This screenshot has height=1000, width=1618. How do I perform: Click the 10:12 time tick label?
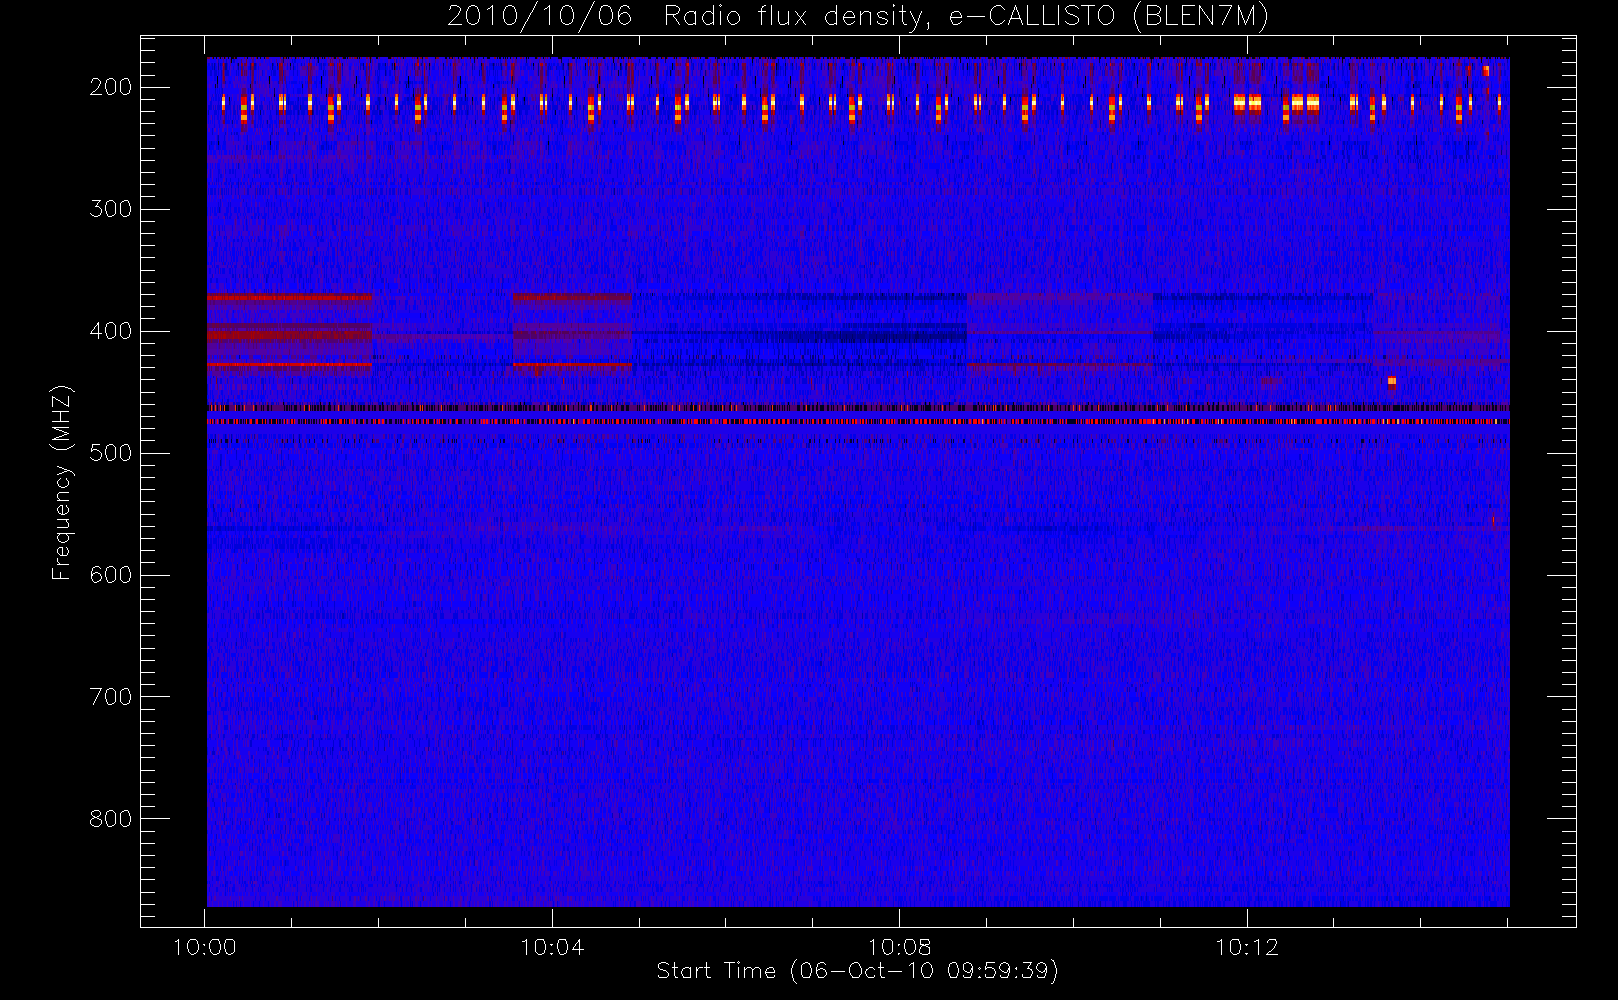pyautogui.click(x=1247, y=947)
